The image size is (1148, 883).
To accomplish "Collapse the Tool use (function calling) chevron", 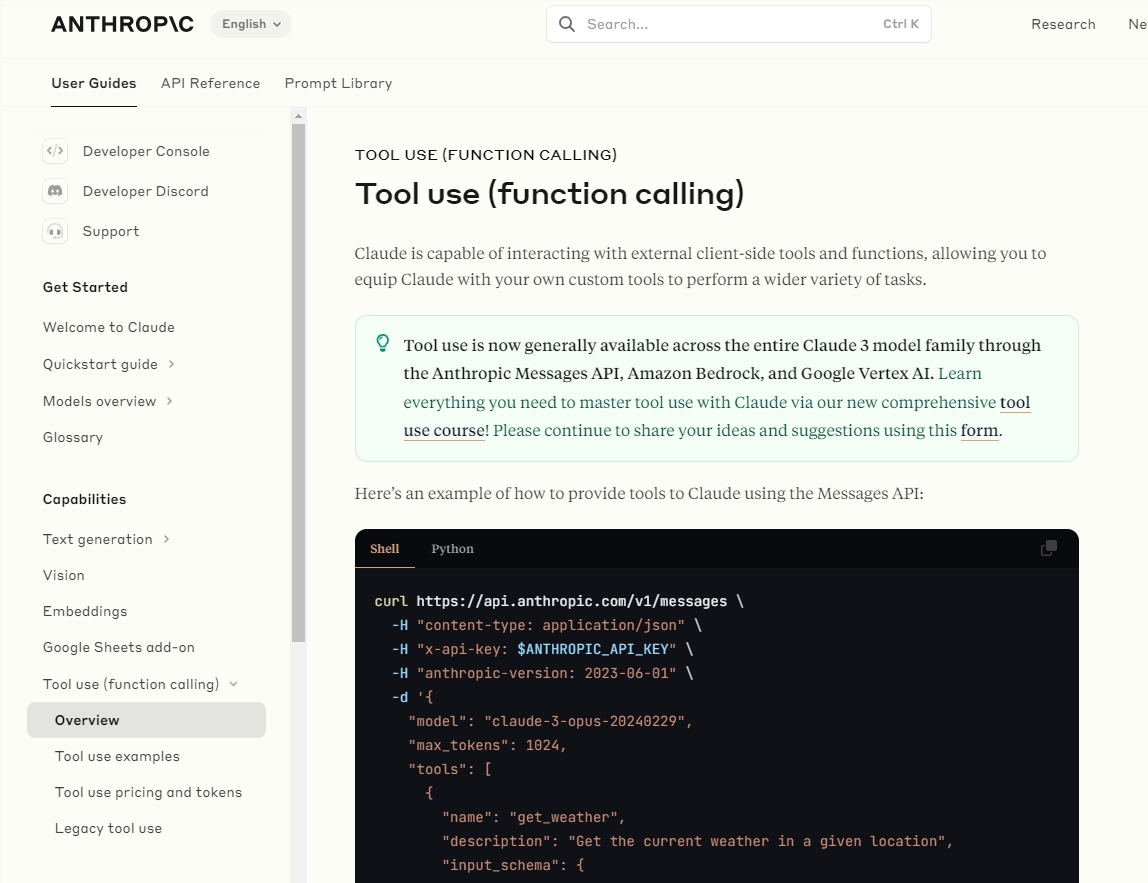I will (234, 684).
